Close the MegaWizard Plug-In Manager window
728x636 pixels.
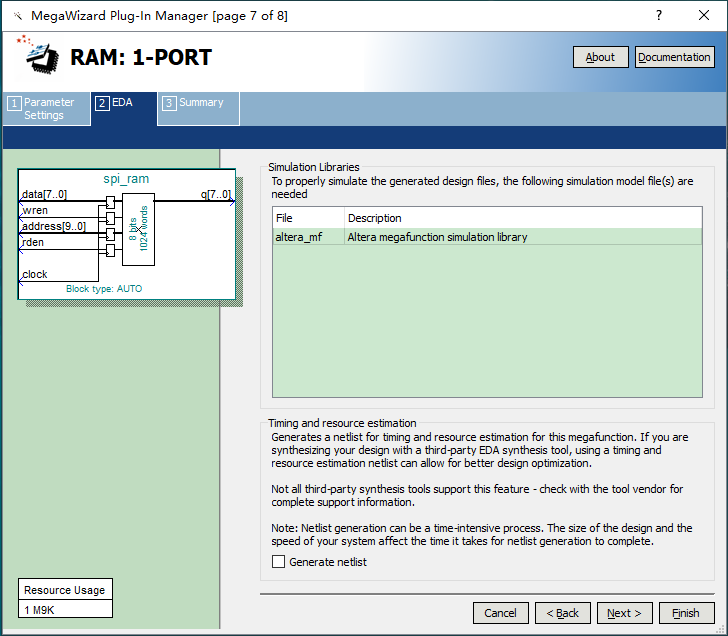tap(704, 16)
